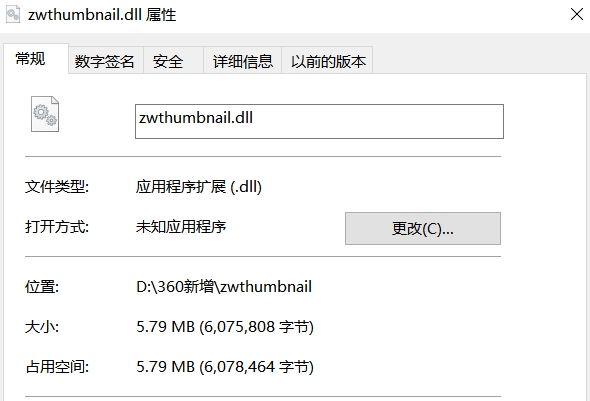Click the 打开方式 label

[57, 227]
